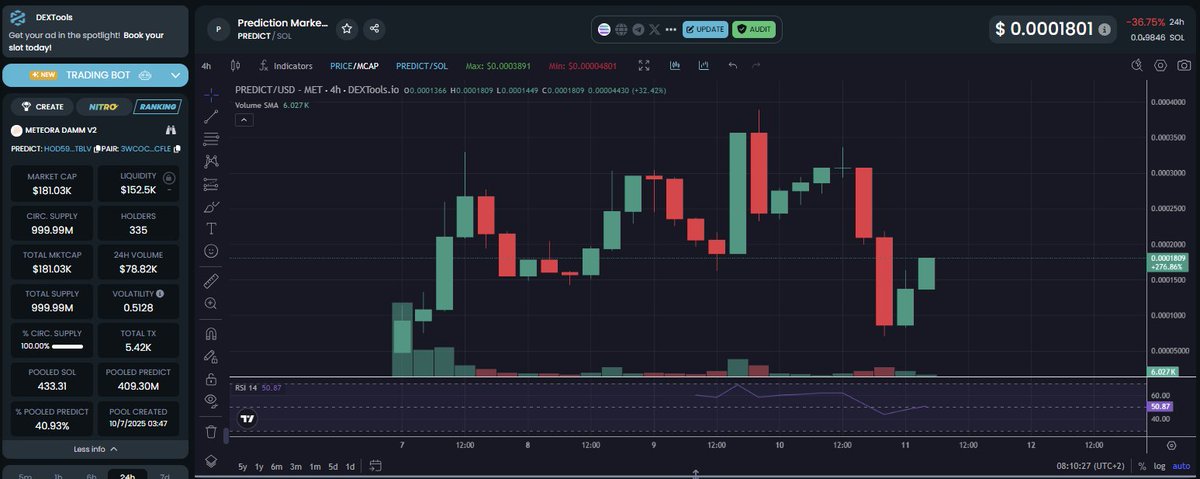This screenshot has height=479, width=1200.
Task: Select the Text annotation tool
Action: click(211, 229)
